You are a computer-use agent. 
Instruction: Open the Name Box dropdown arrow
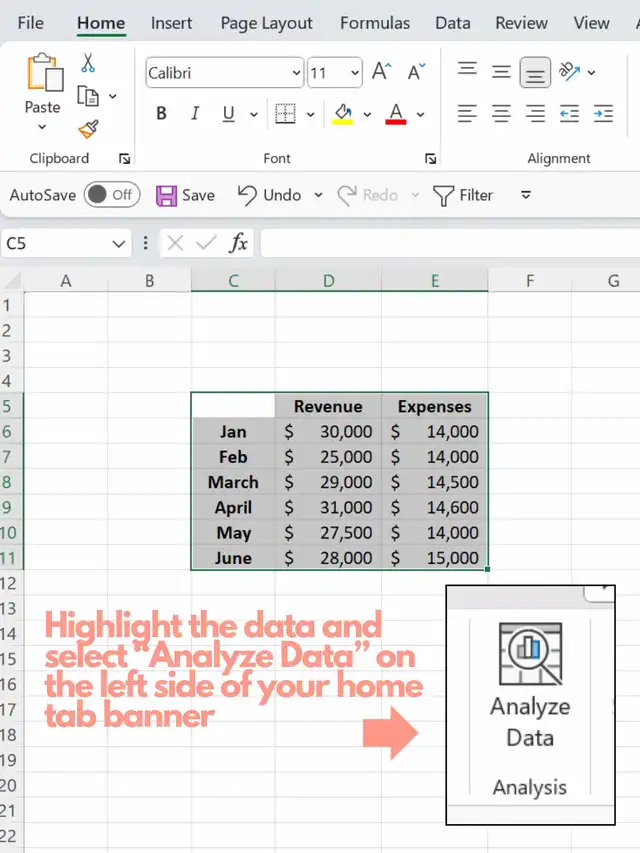[x=120, y=243]
